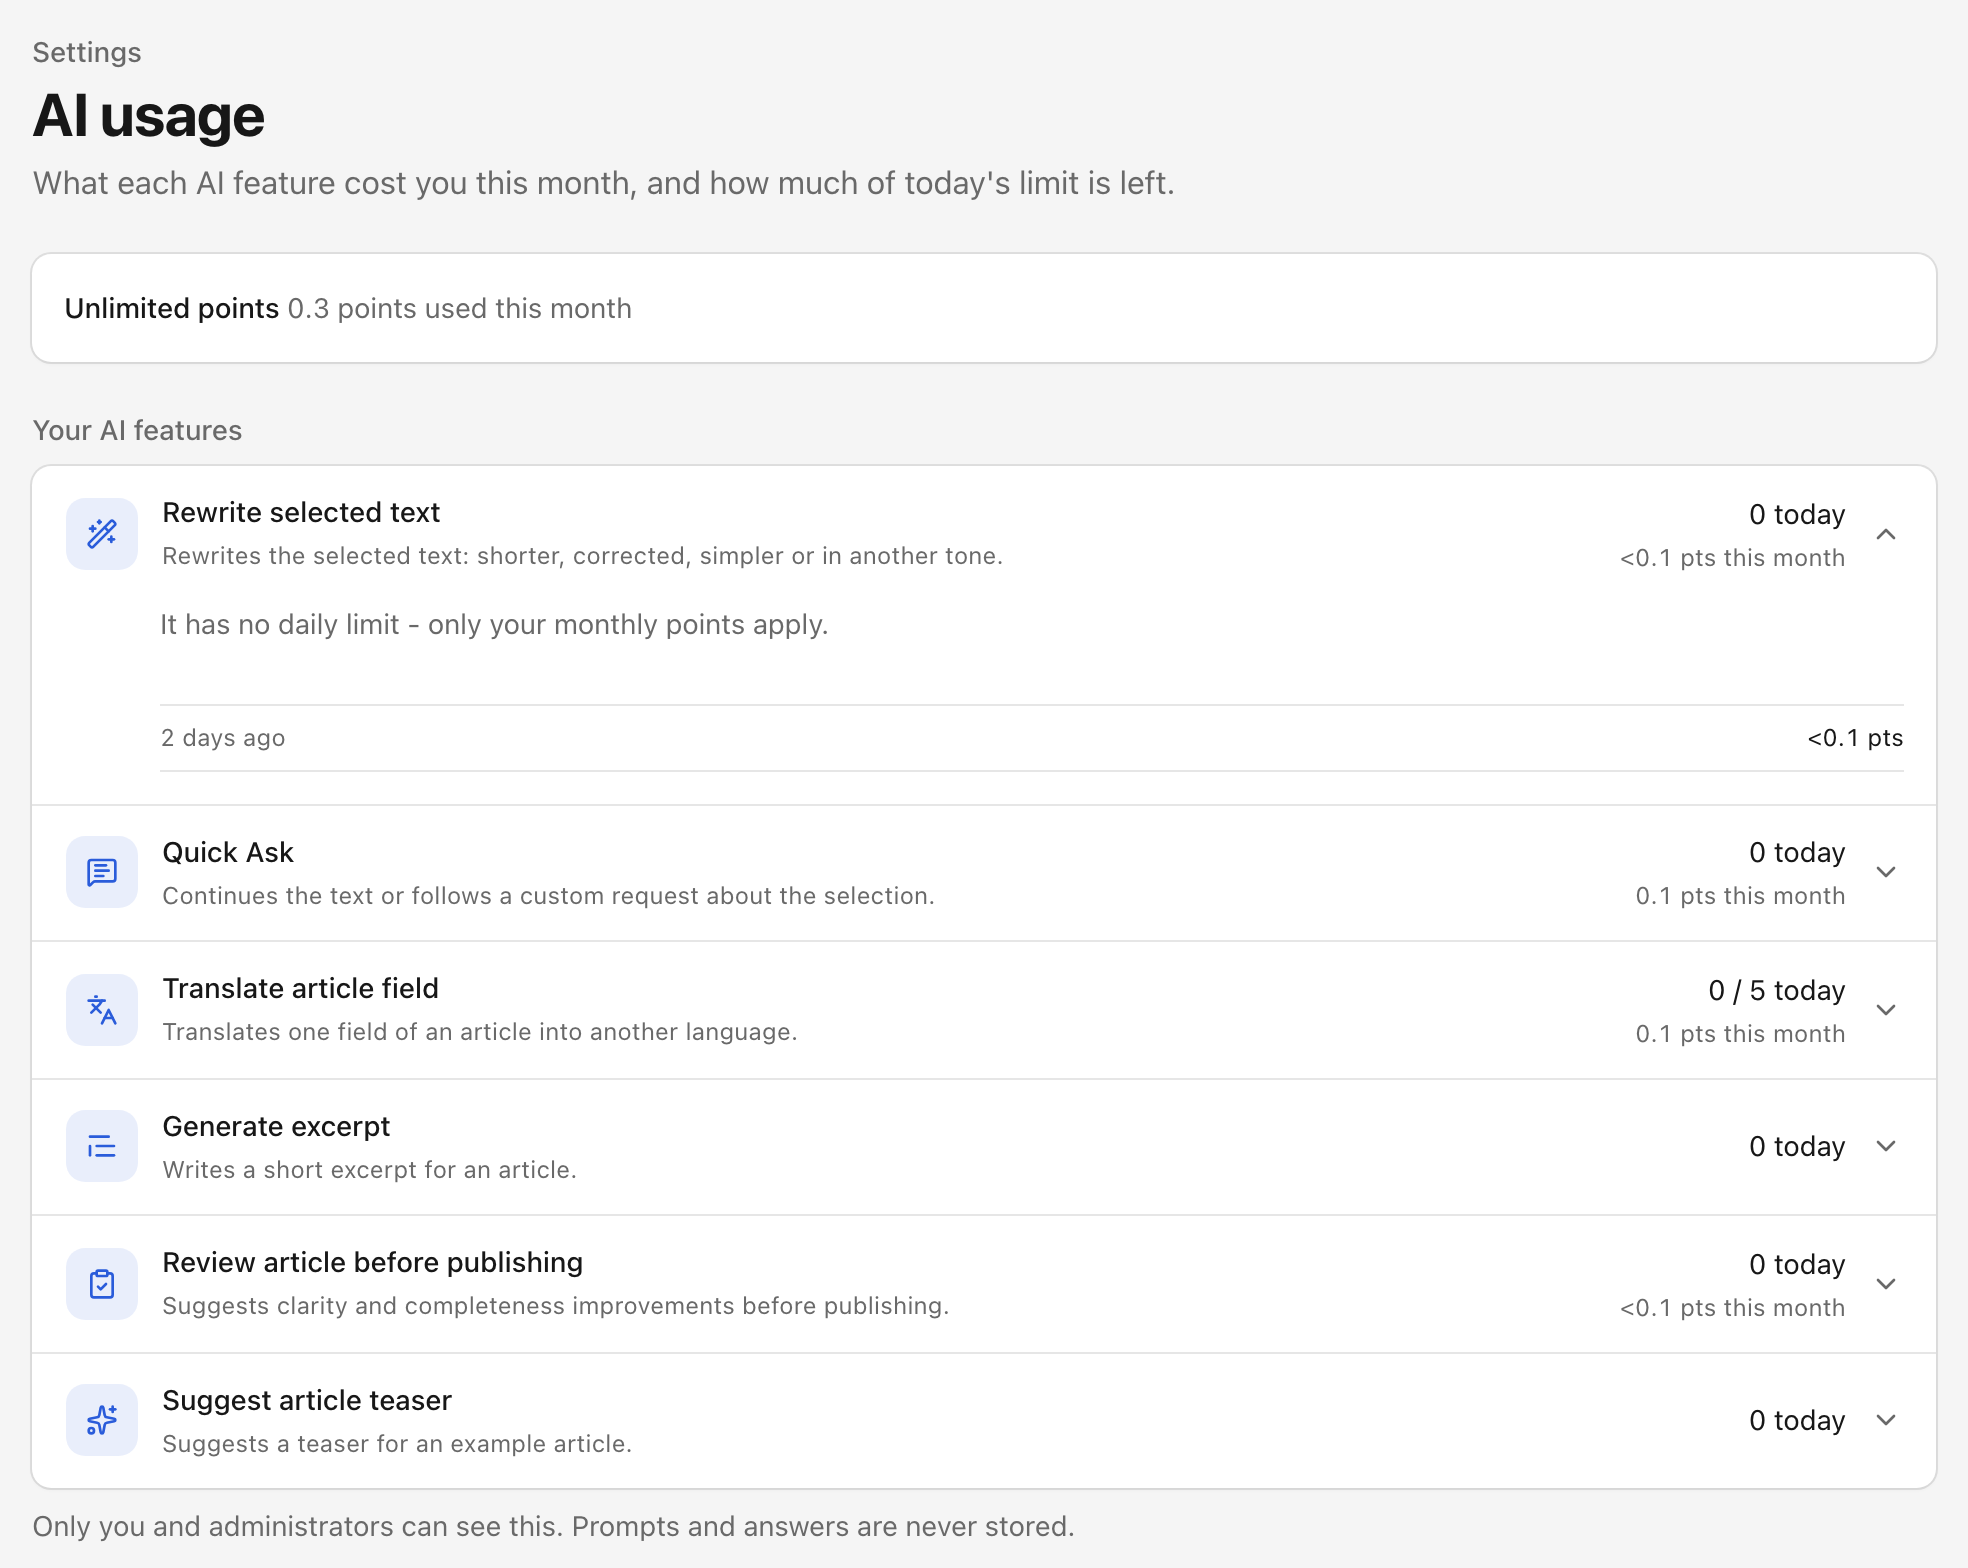Screen dimensions: 1968x1568
Task: Click the '0 today' counter in the Suggest article teaser row
Action: 1797,1420
